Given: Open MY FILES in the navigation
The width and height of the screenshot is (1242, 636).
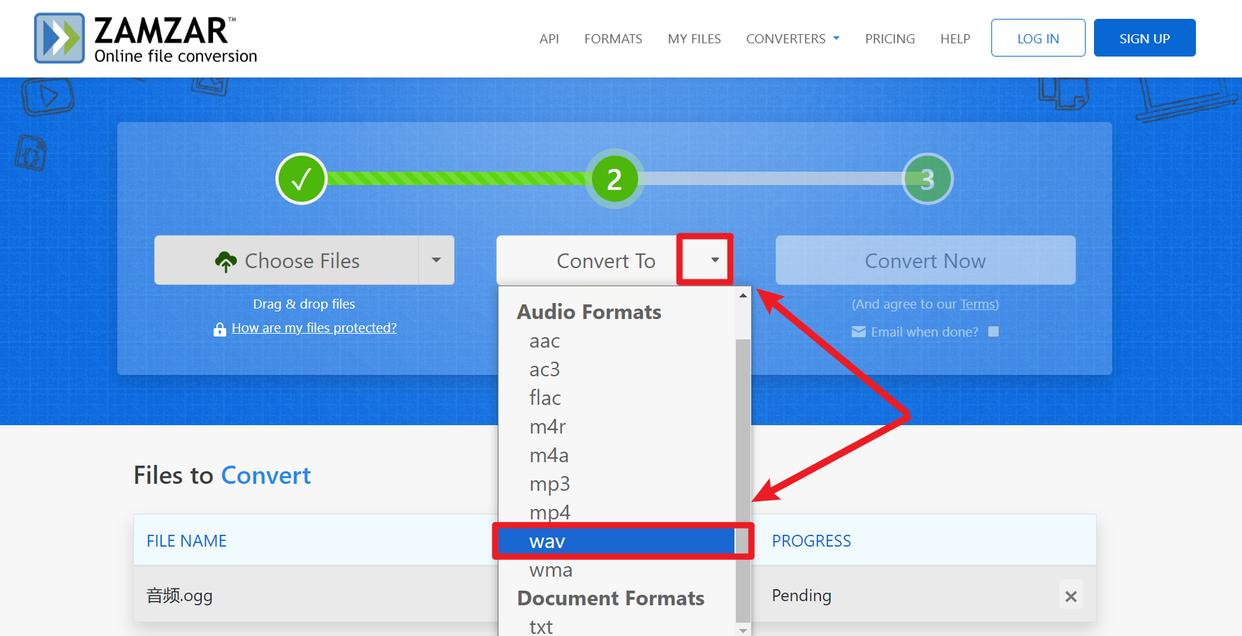Looking at the screenshot, I should click(694, 39).
